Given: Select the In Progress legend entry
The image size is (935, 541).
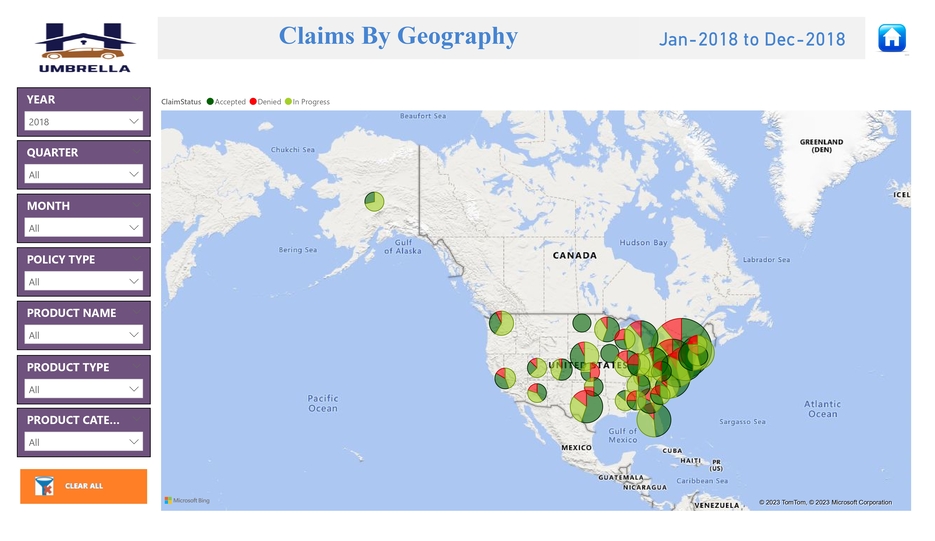Looking at the screenshot, I should click(310, 102).
